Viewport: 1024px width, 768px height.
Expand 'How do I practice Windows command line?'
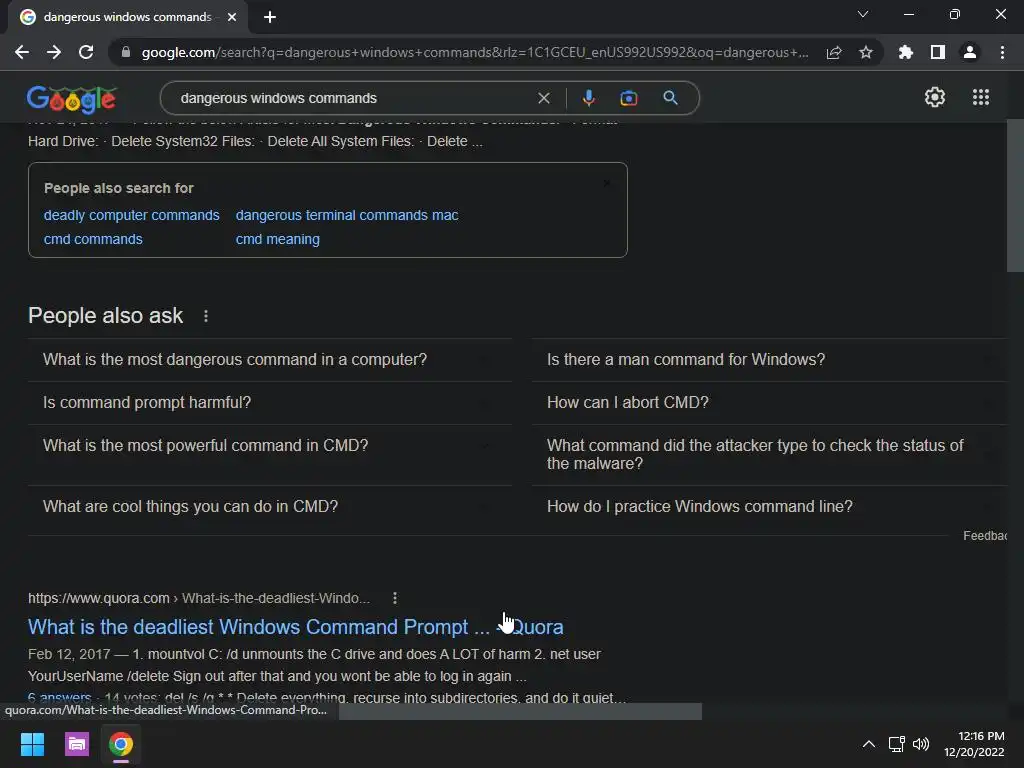769,507
